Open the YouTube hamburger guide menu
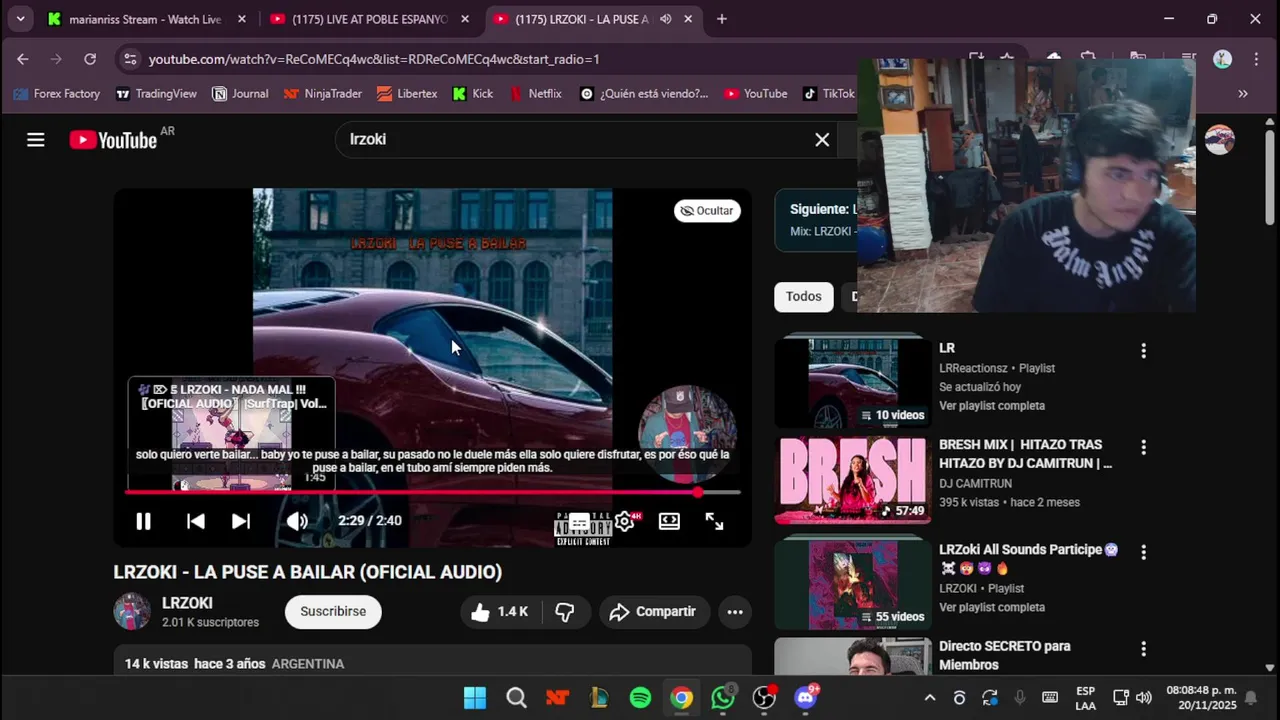This screenshot has width=1280, height=720. 36,140
